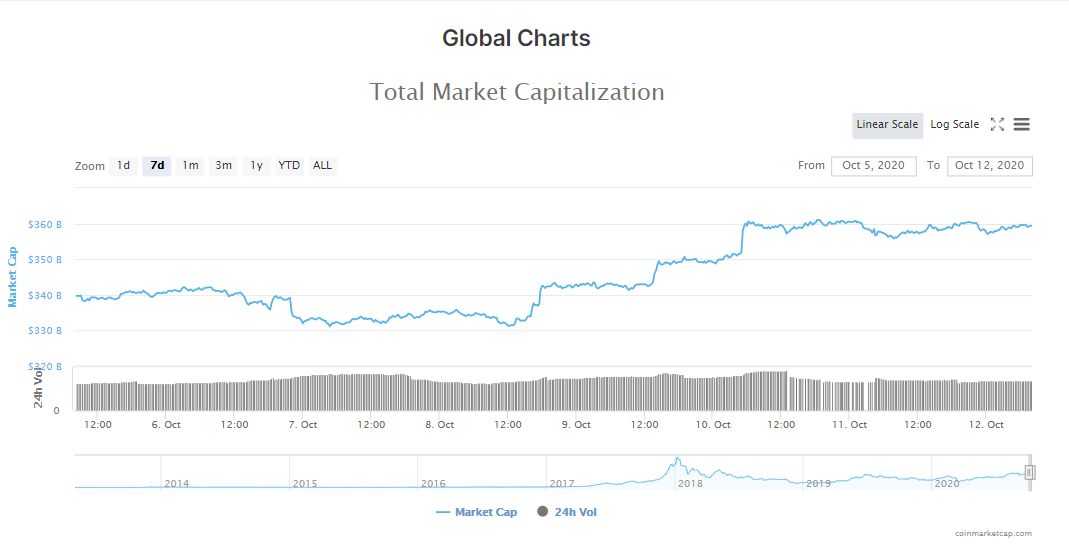This screenshot has height=553, width=1069.
Task: Set zoom range to 1d
Action: click(x=123, y=166)
